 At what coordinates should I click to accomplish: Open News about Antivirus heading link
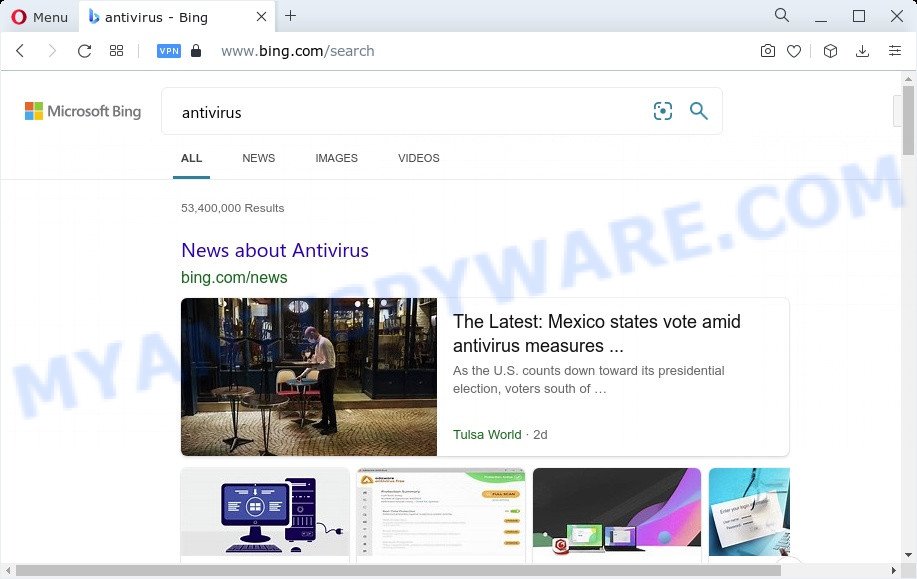(275, 250)
